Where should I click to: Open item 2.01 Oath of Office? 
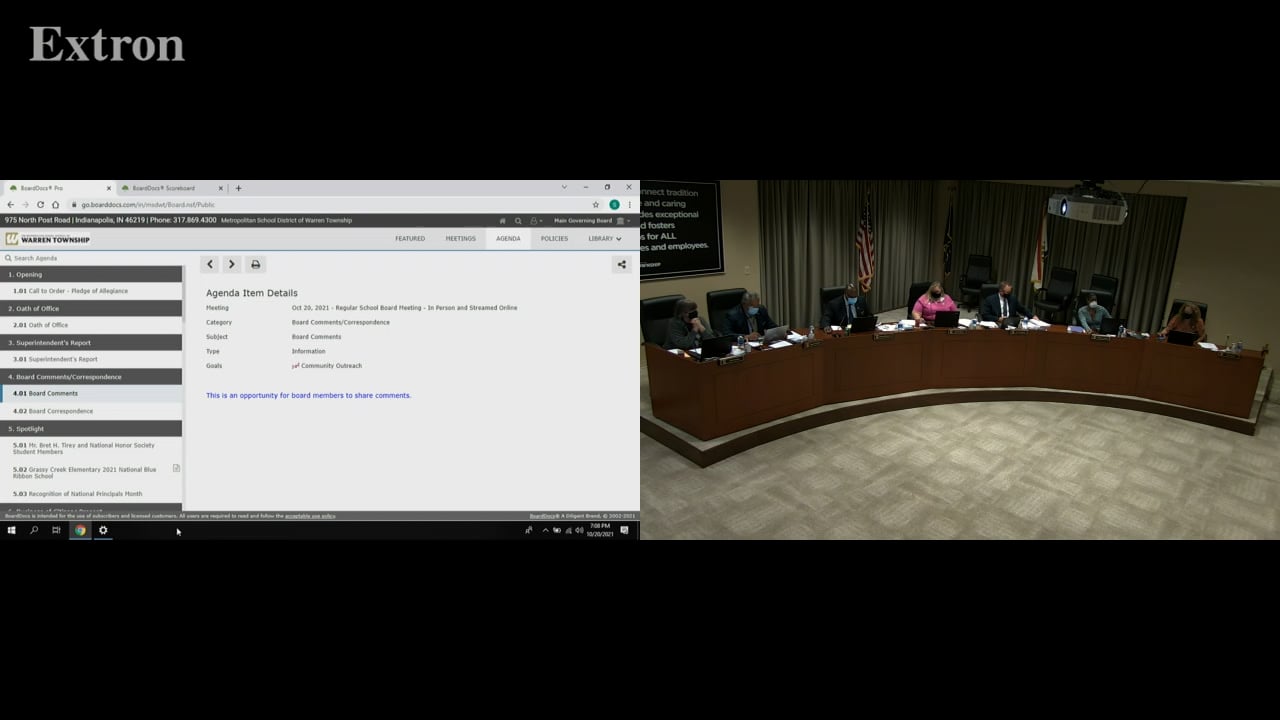[x=91, y=325]
